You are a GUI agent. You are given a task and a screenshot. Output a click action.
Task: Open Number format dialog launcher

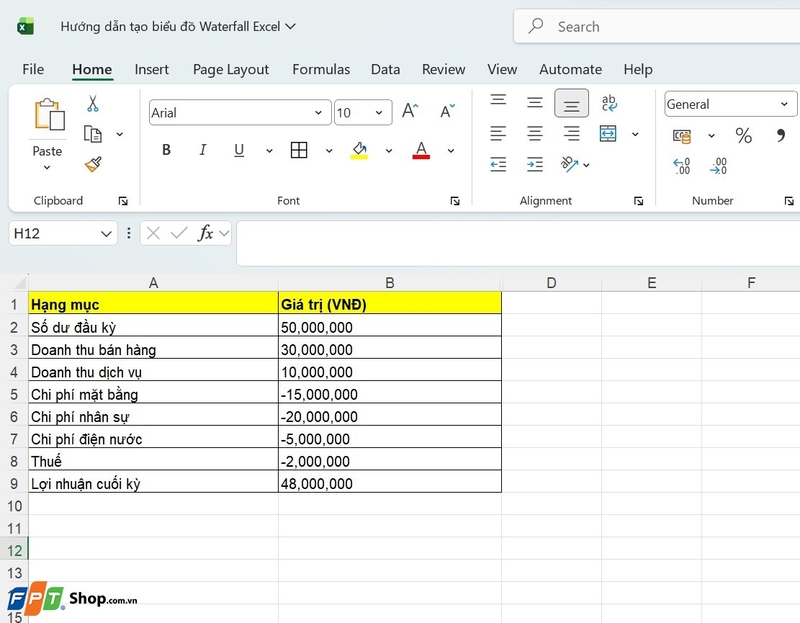[x=789, y=201]
